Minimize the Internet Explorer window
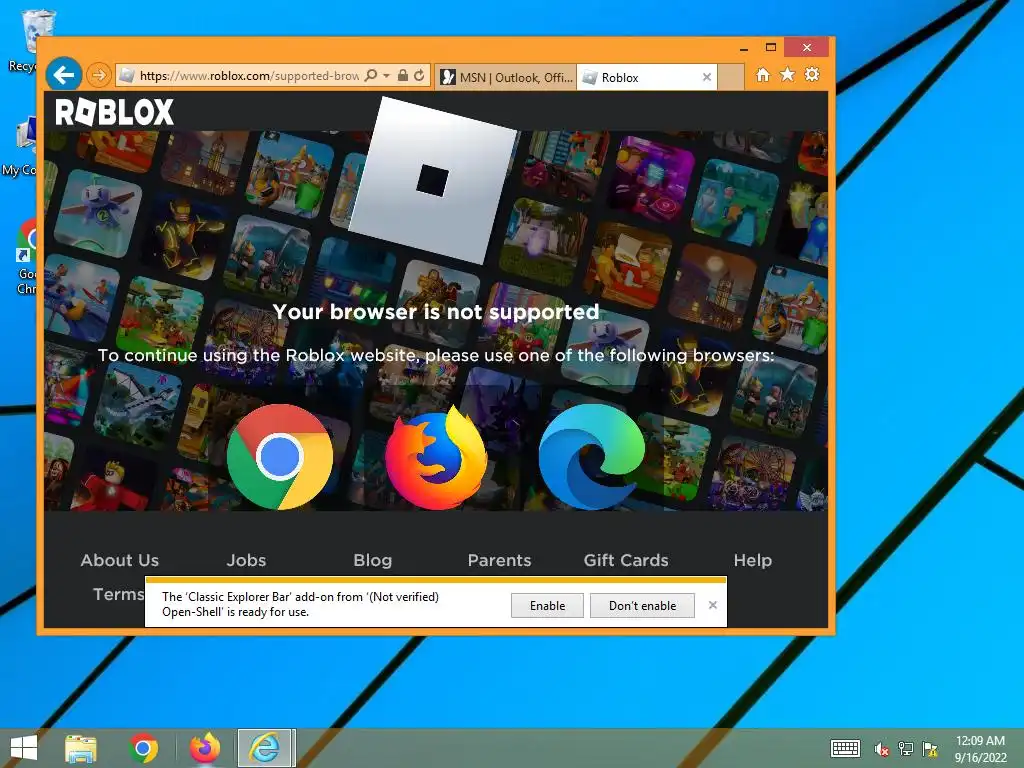 coord(744,48)
